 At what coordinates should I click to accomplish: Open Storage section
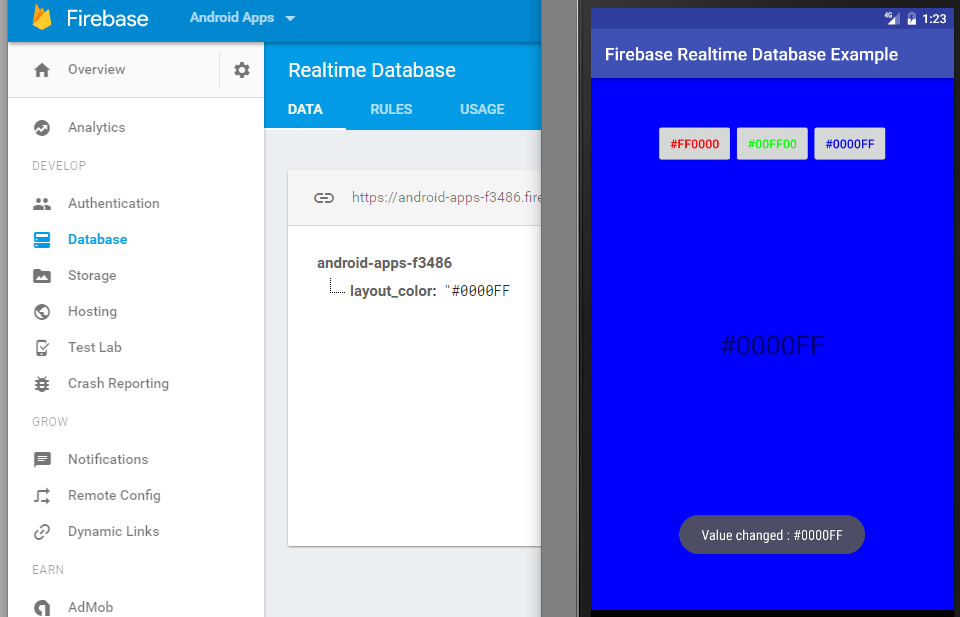92,275
